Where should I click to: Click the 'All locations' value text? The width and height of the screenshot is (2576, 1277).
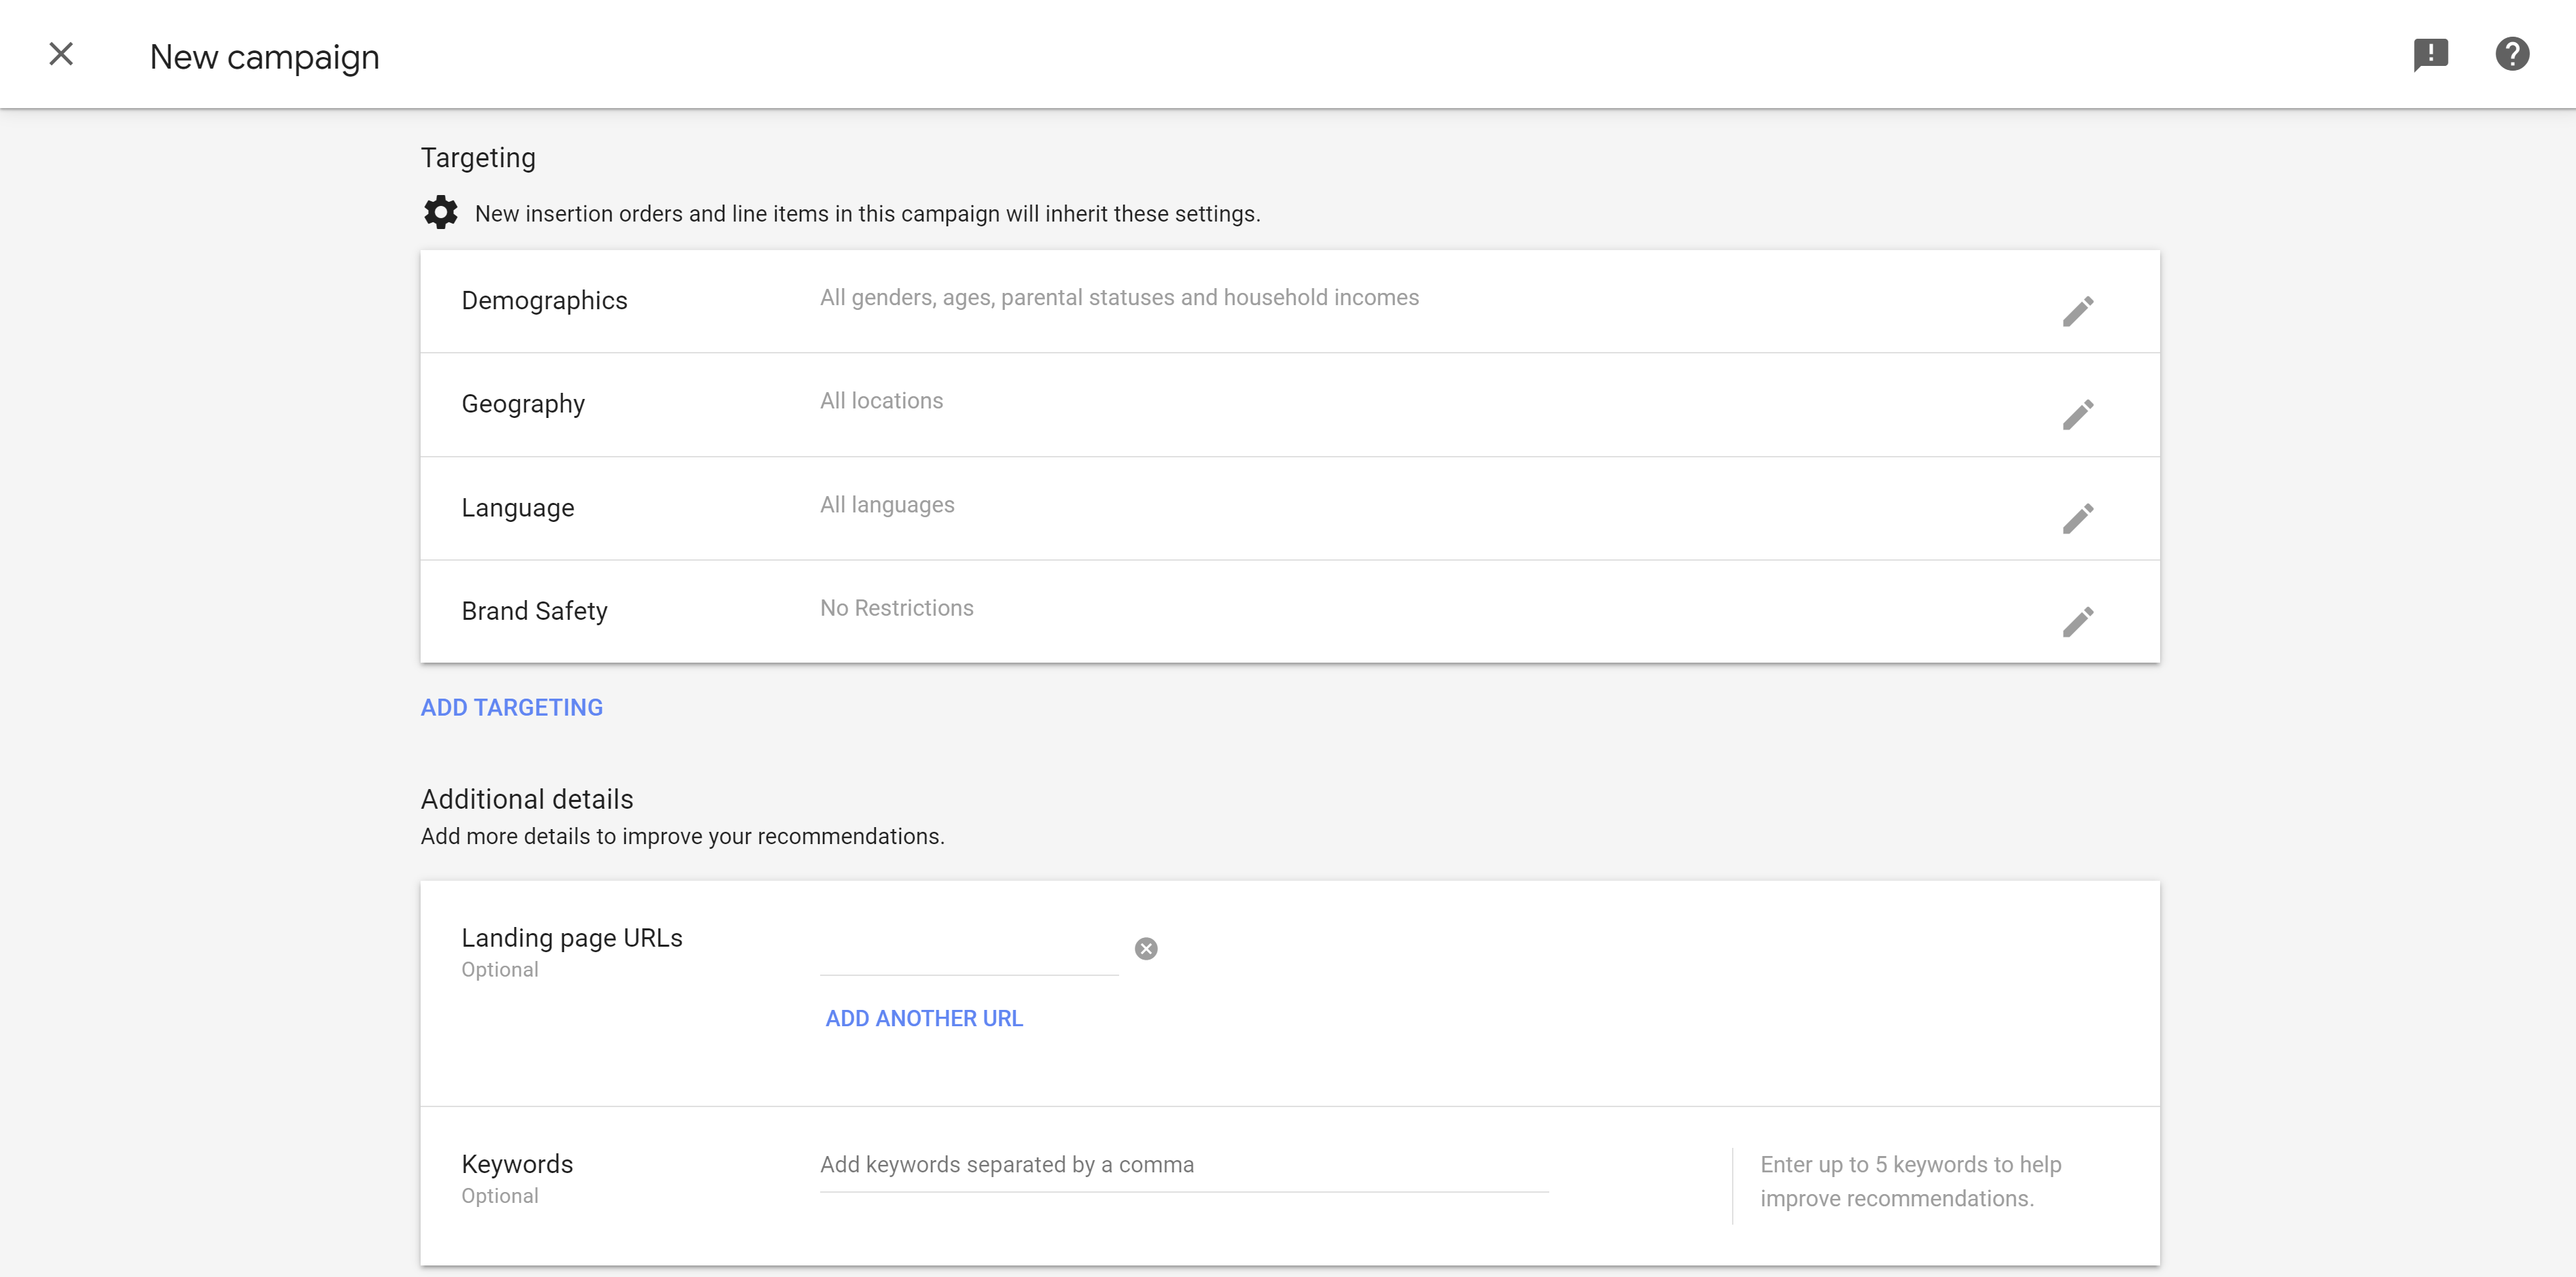(881, 401)
